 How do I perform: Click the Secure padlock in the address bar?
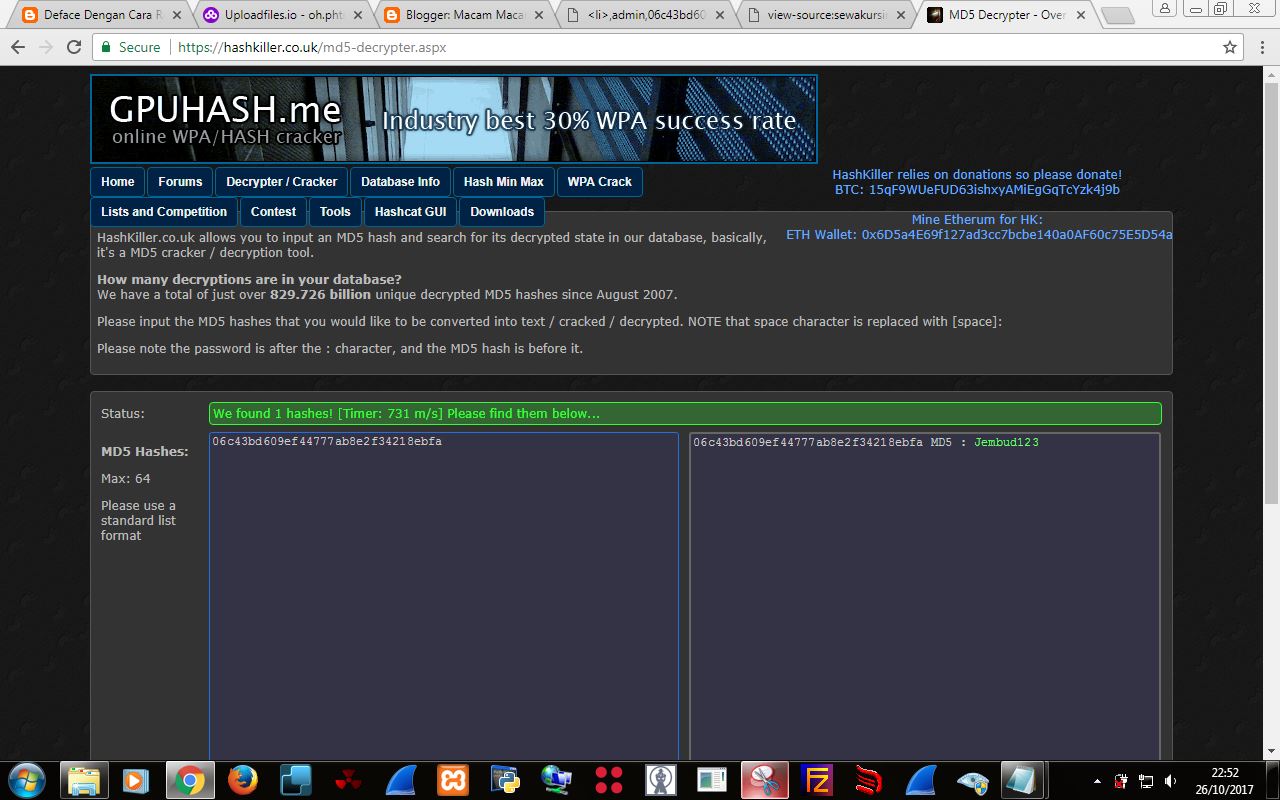click(107, 47)
